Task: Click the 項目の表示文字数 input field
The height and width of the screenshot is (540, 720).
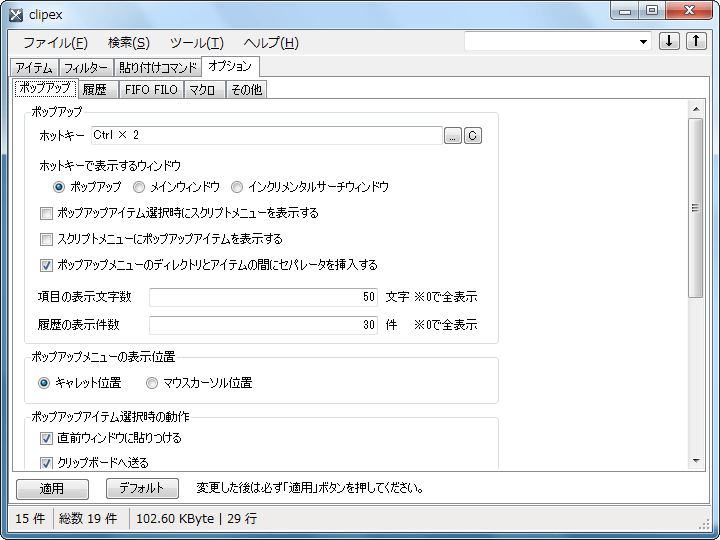Action: pyautogui.click(x=264, y=298)
